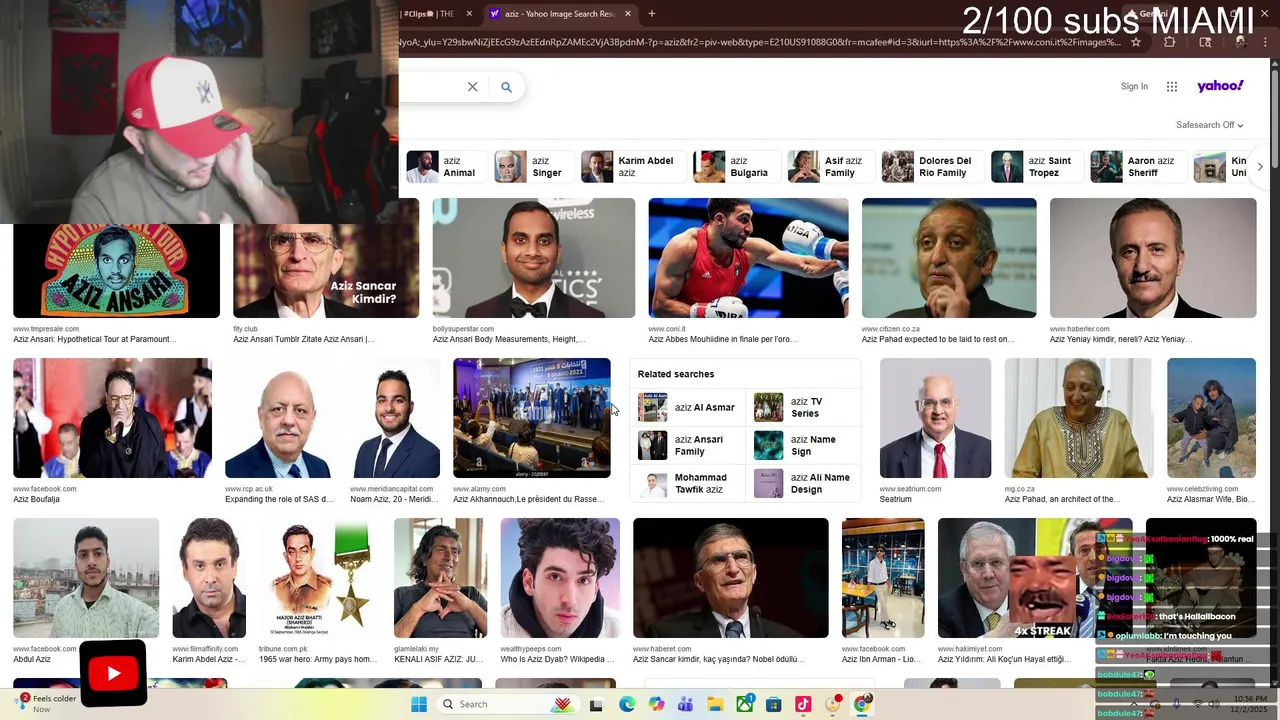Open the Aziz Boufalja facebook image

tap(112, 418)
